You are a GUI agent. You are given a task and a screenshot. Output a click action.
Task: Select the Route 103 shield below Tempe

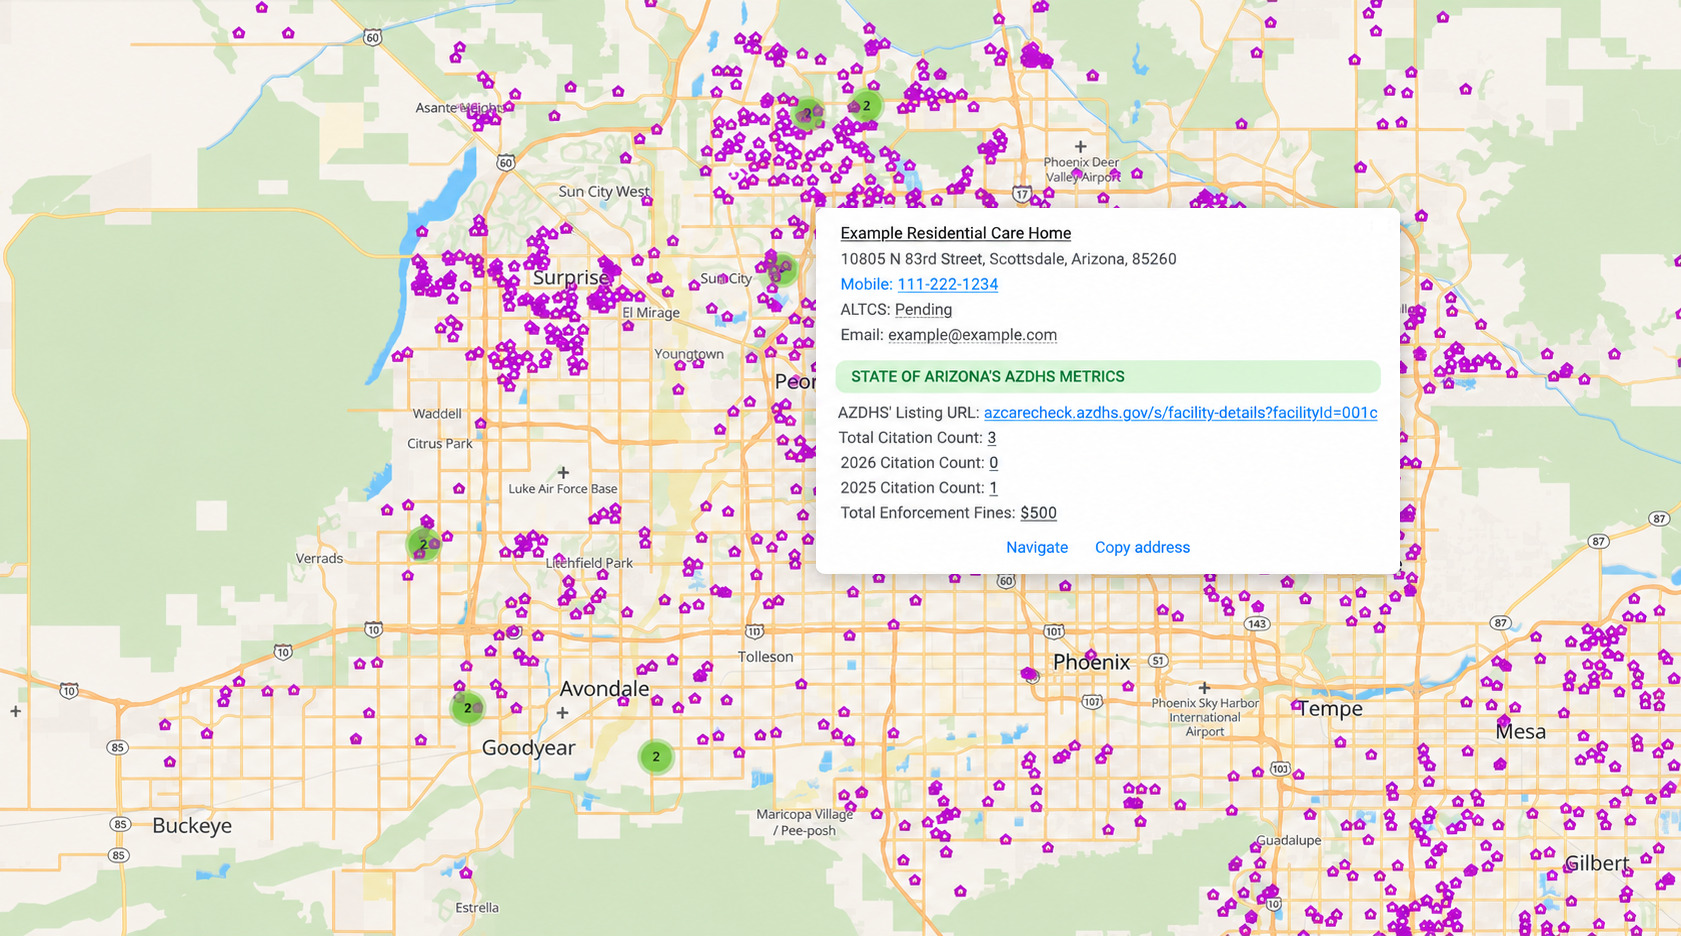pos(1280,769)
